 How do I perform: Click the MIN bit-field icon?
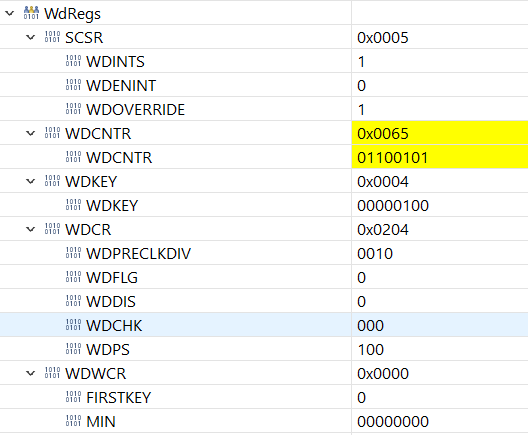[x=73, y=421]
